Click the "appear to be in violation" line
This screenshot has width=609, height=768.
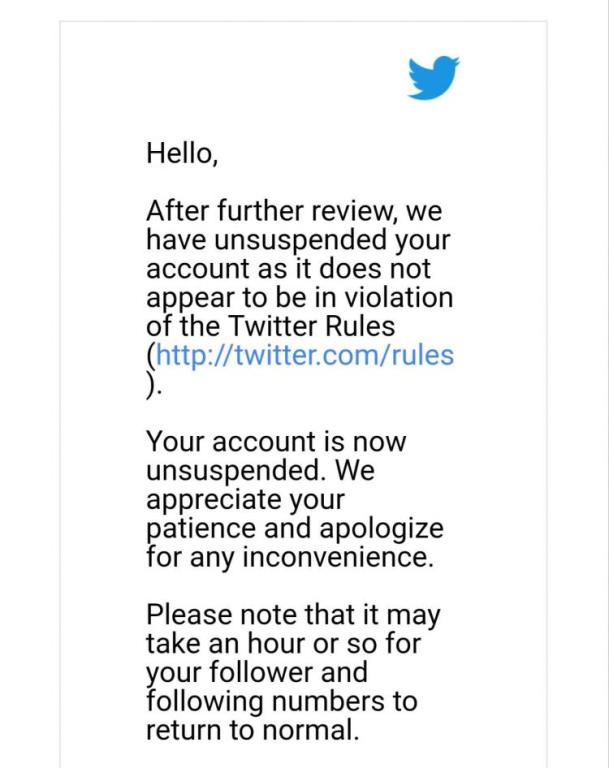(300, 298)
